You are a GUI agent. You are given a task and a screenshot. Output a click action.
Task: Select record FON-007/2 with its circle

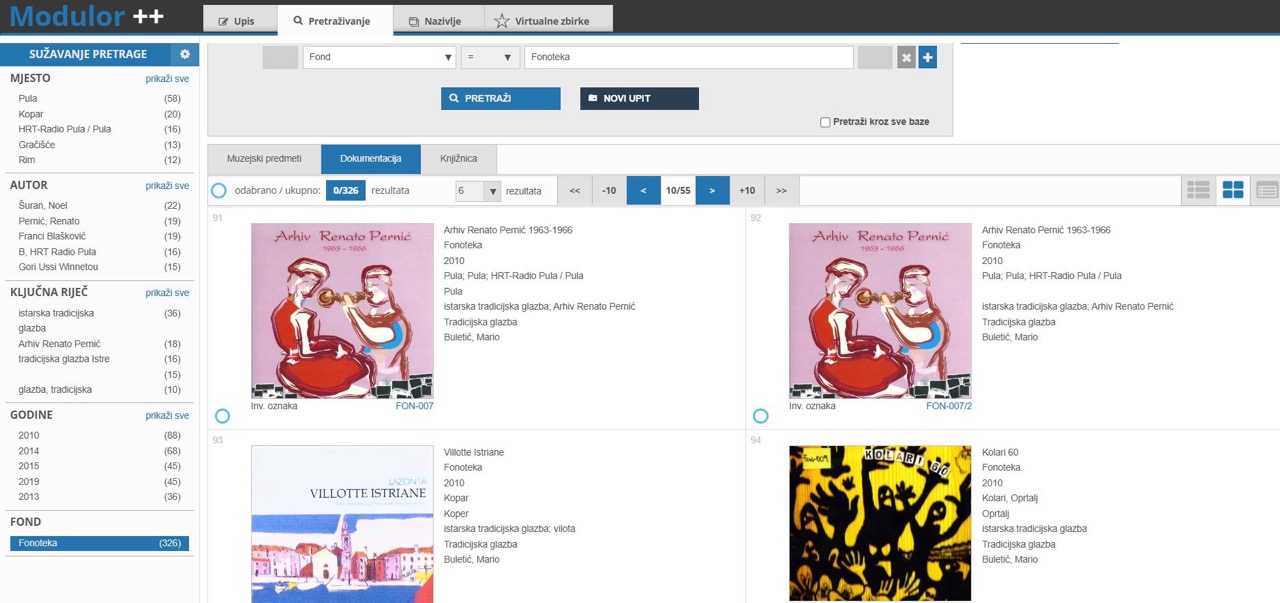[760, 416]
